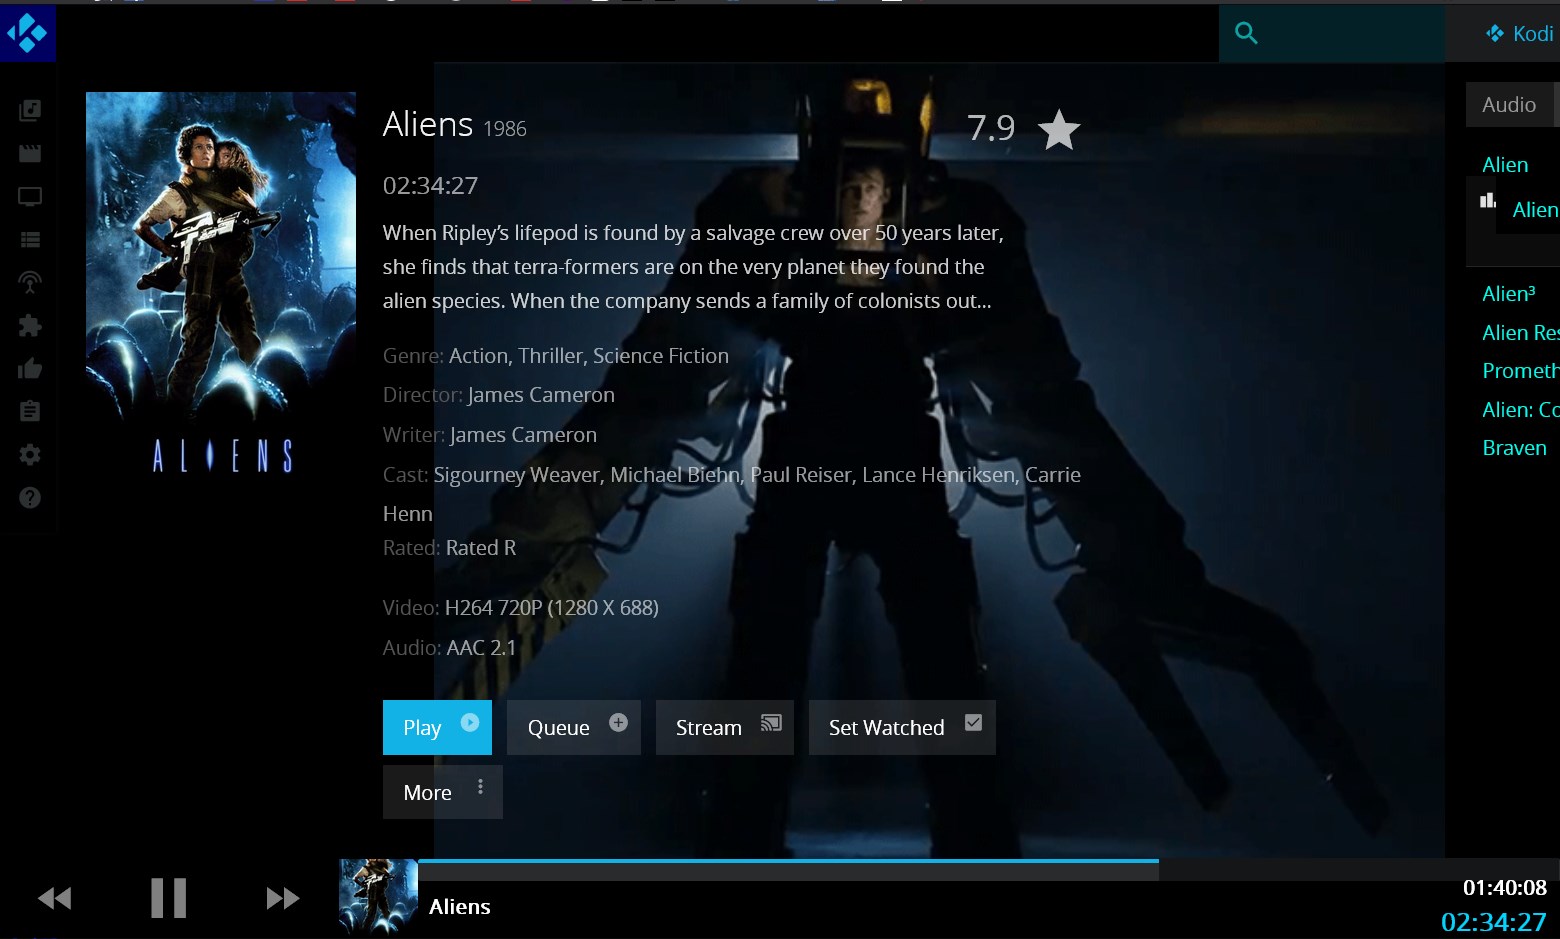Pause playback of Aliens
1560x939 pixels.
(168, 898)
